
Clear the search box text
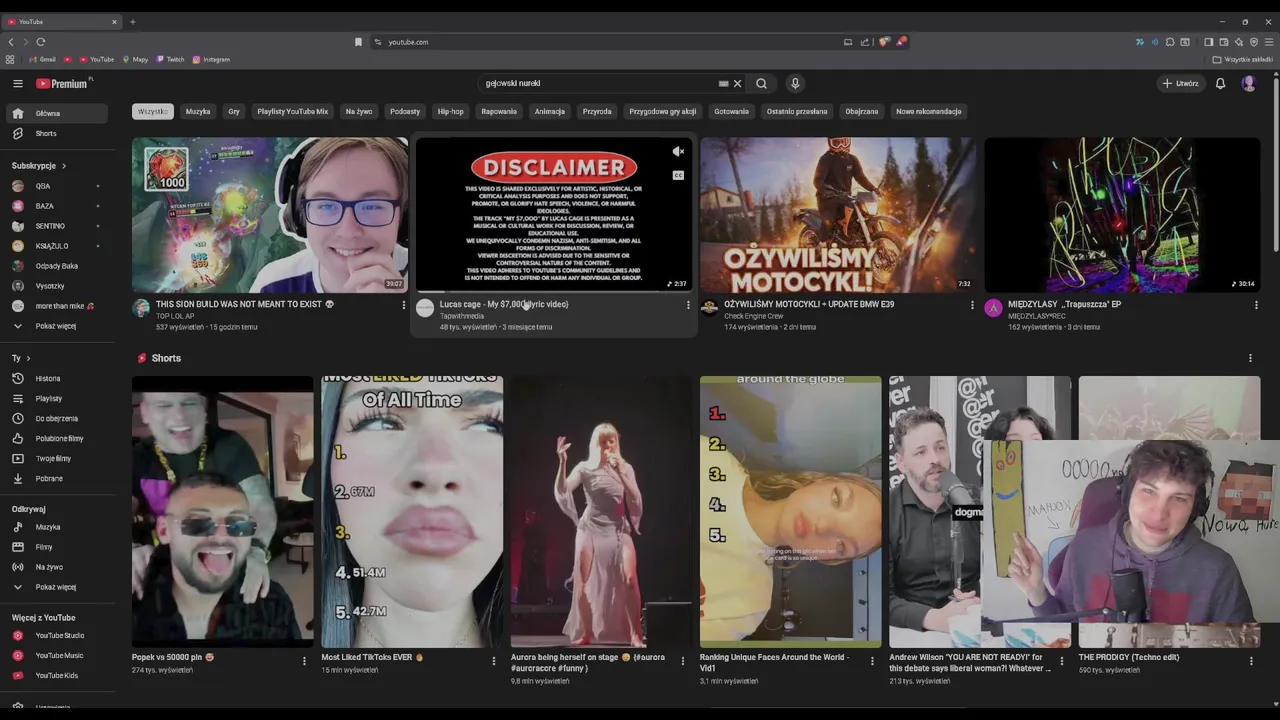(x=737, y=84)
